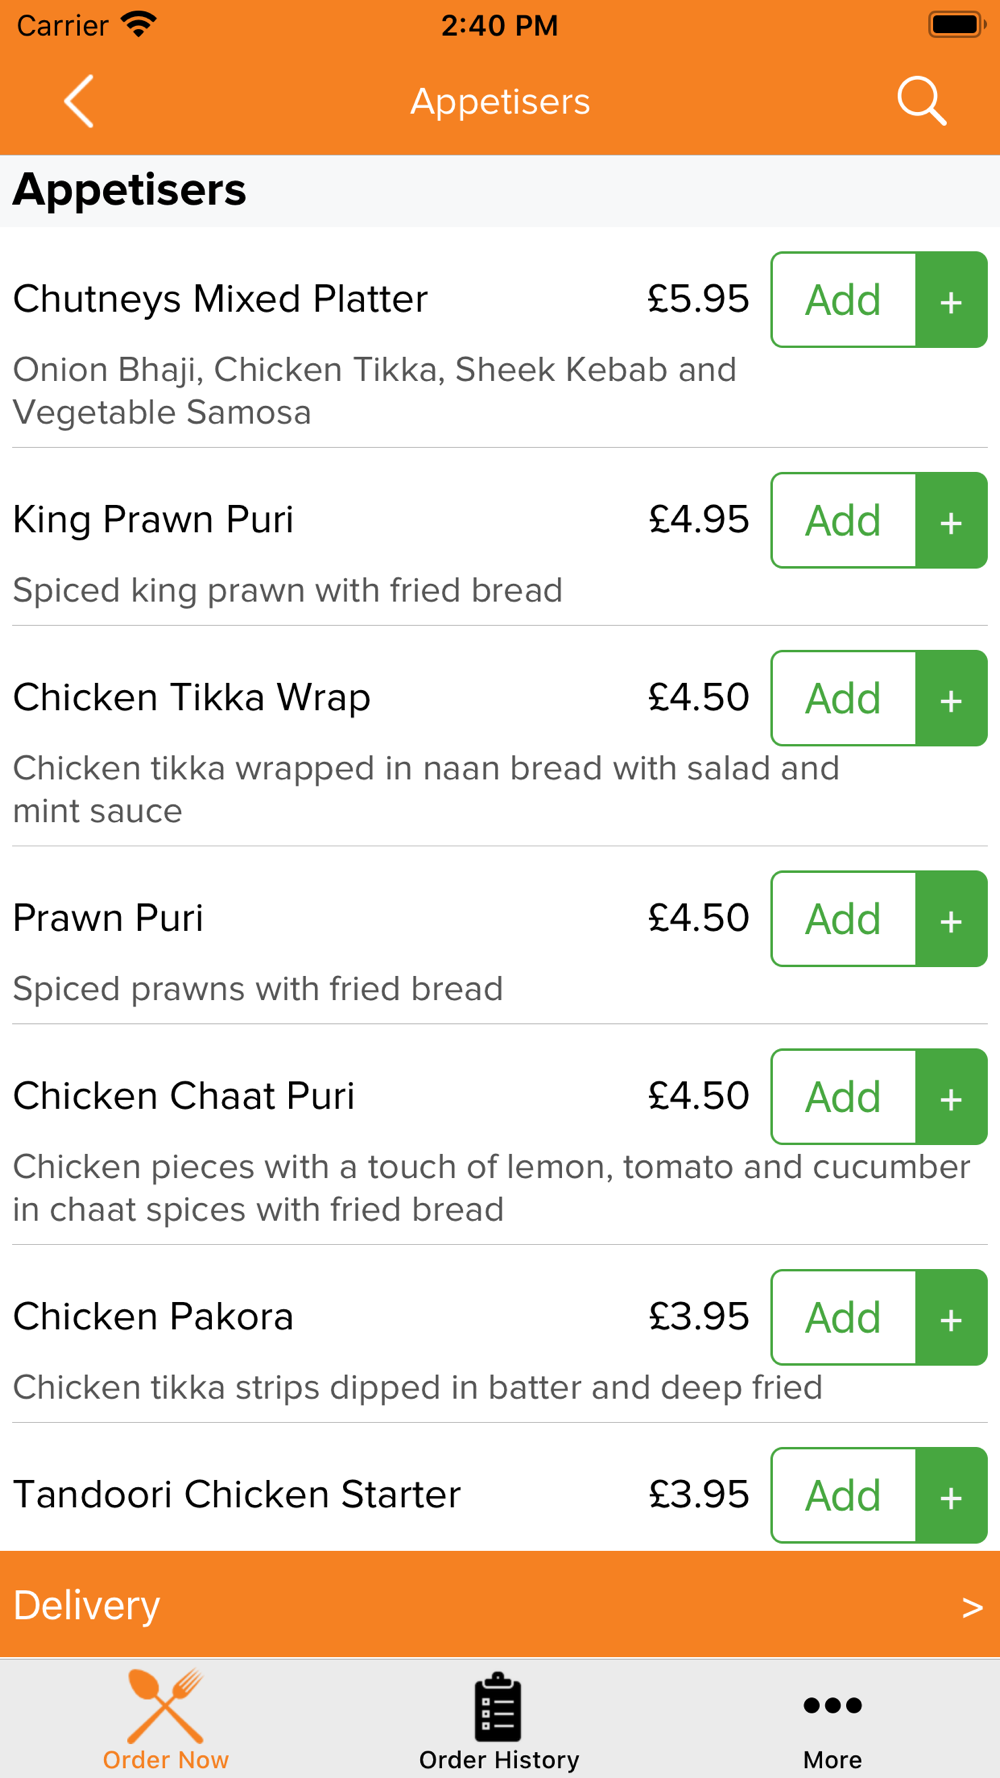Viewport: 1000px width, 1778px height.
Task: Add Chutneys Mixed Platter to order
Action: (844, 300)
